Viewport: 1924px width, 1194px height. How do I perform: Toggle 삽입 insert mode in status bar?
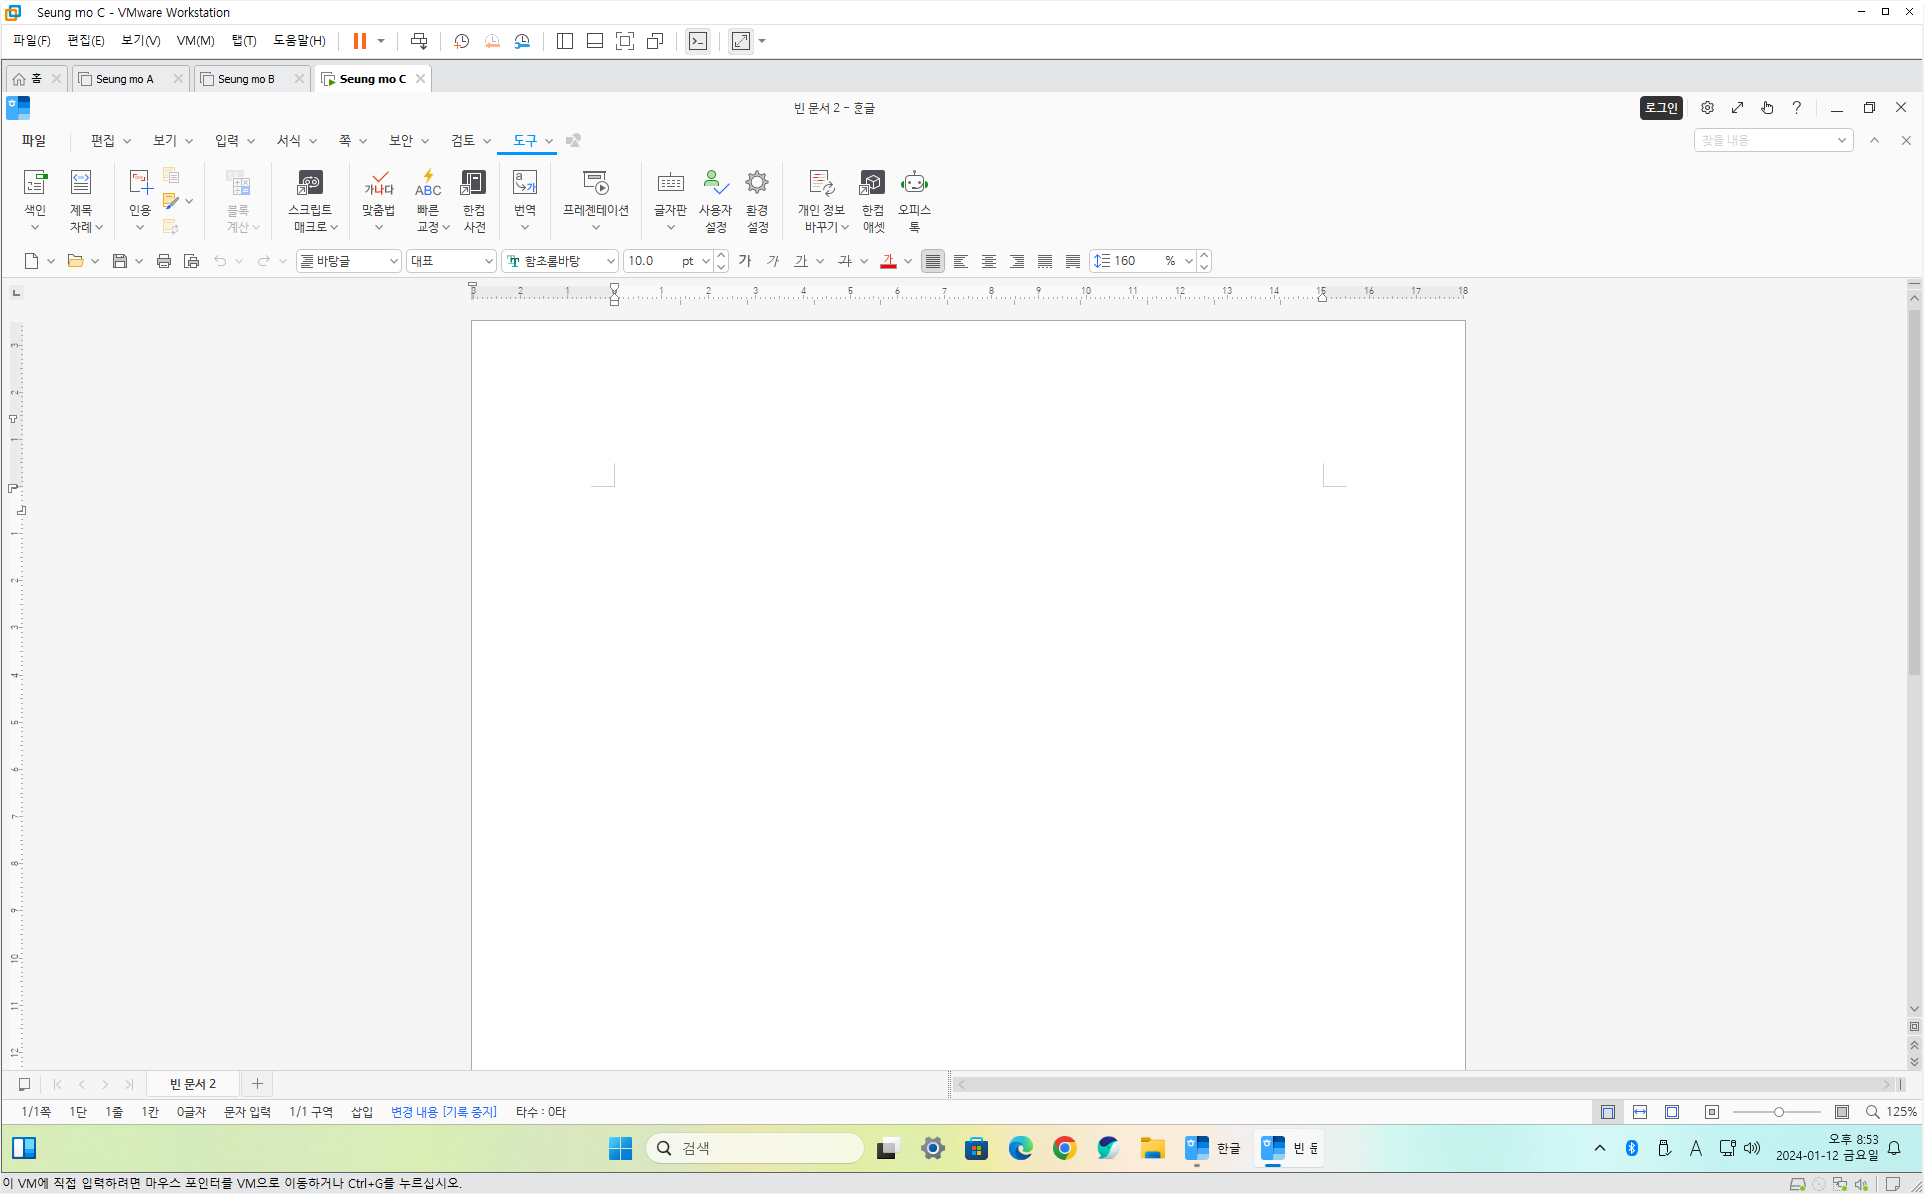(x=361, y=1112)
